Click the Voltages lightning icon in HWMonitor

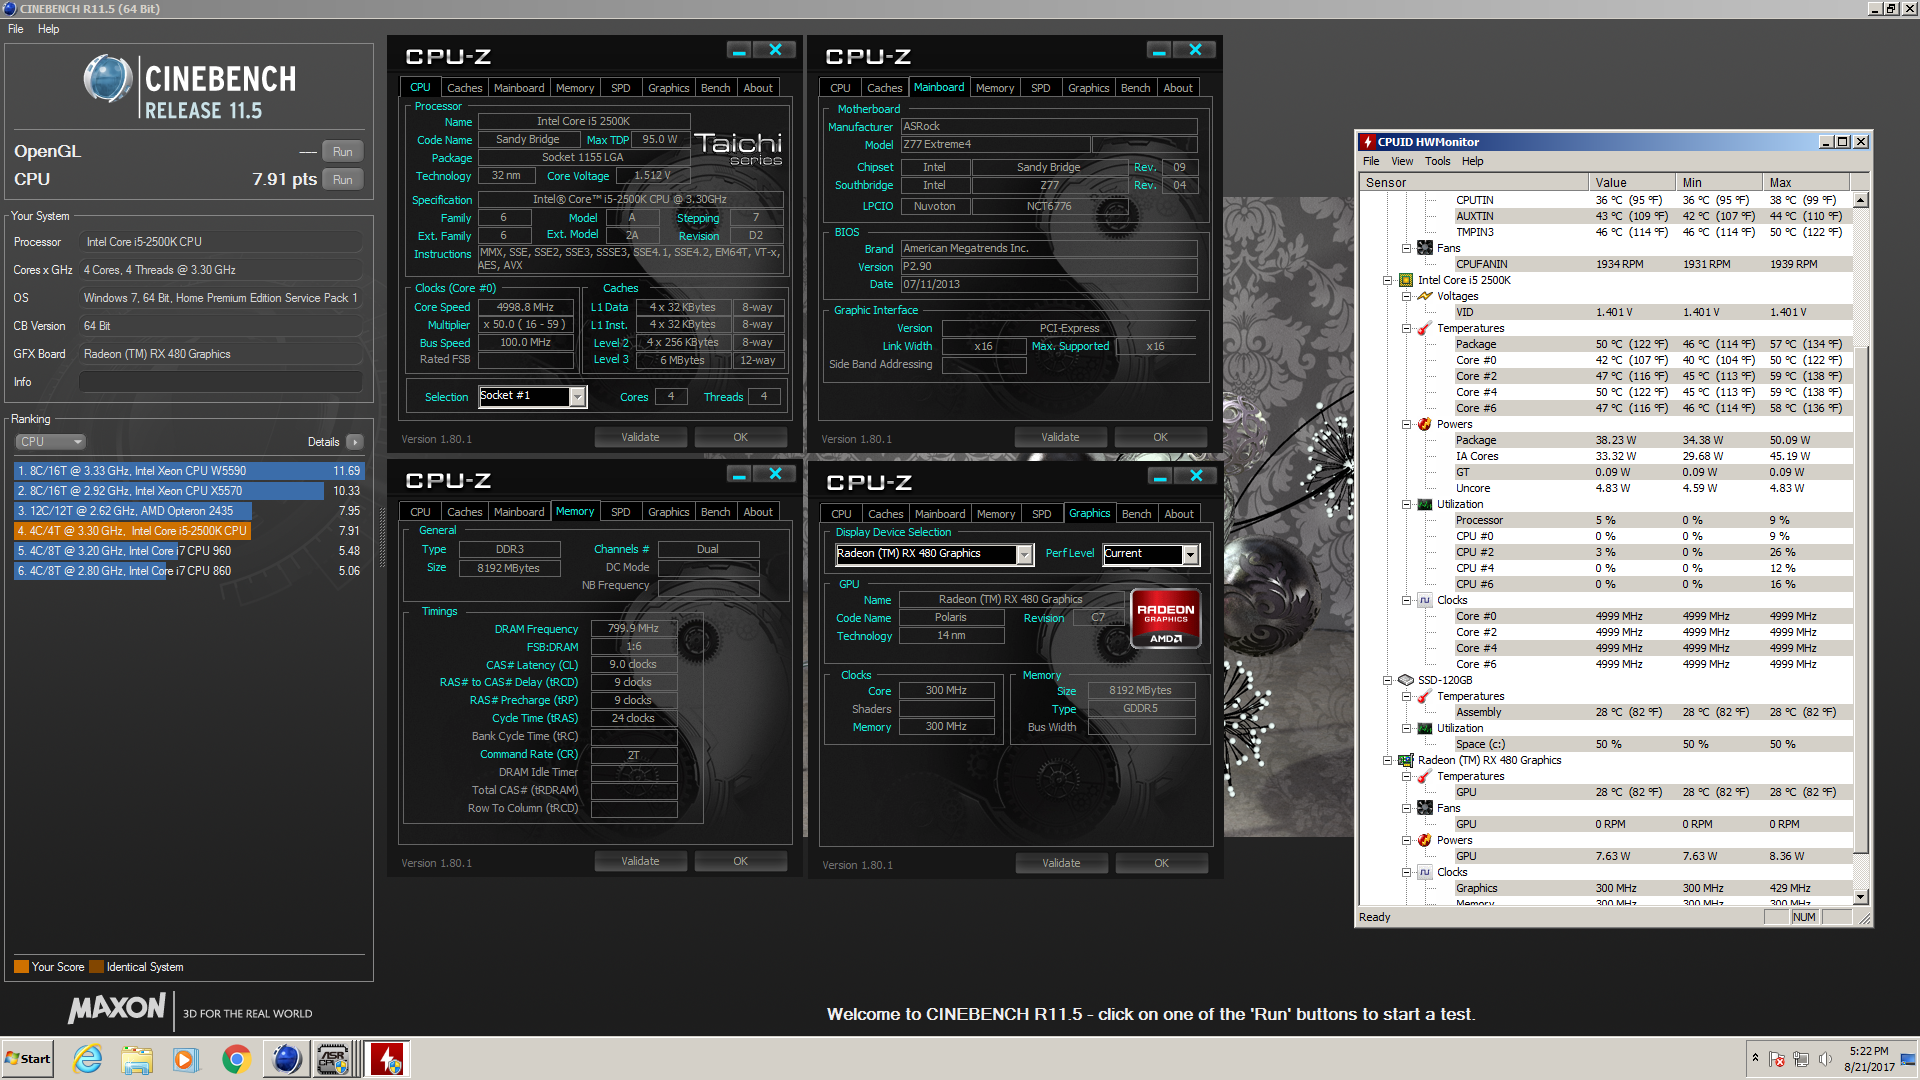point(1425,296)
